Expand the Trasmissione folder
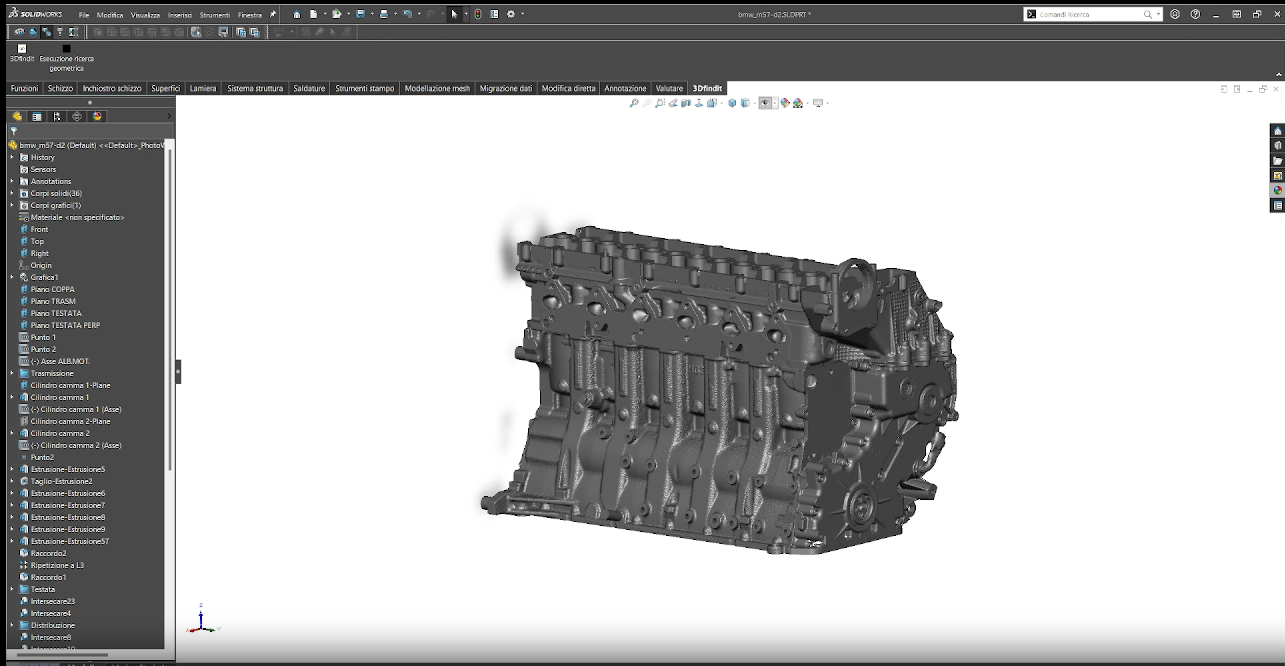Viewport: 1285px width, 666px height. pos(13,373)
